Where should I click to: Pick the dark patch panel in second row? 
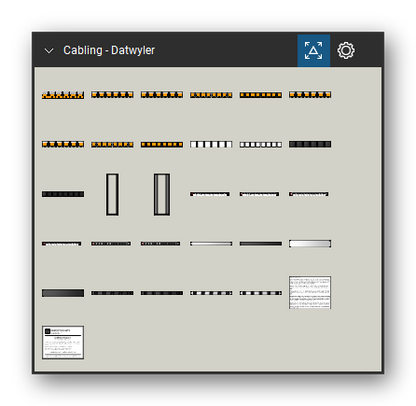pos(310,144)
